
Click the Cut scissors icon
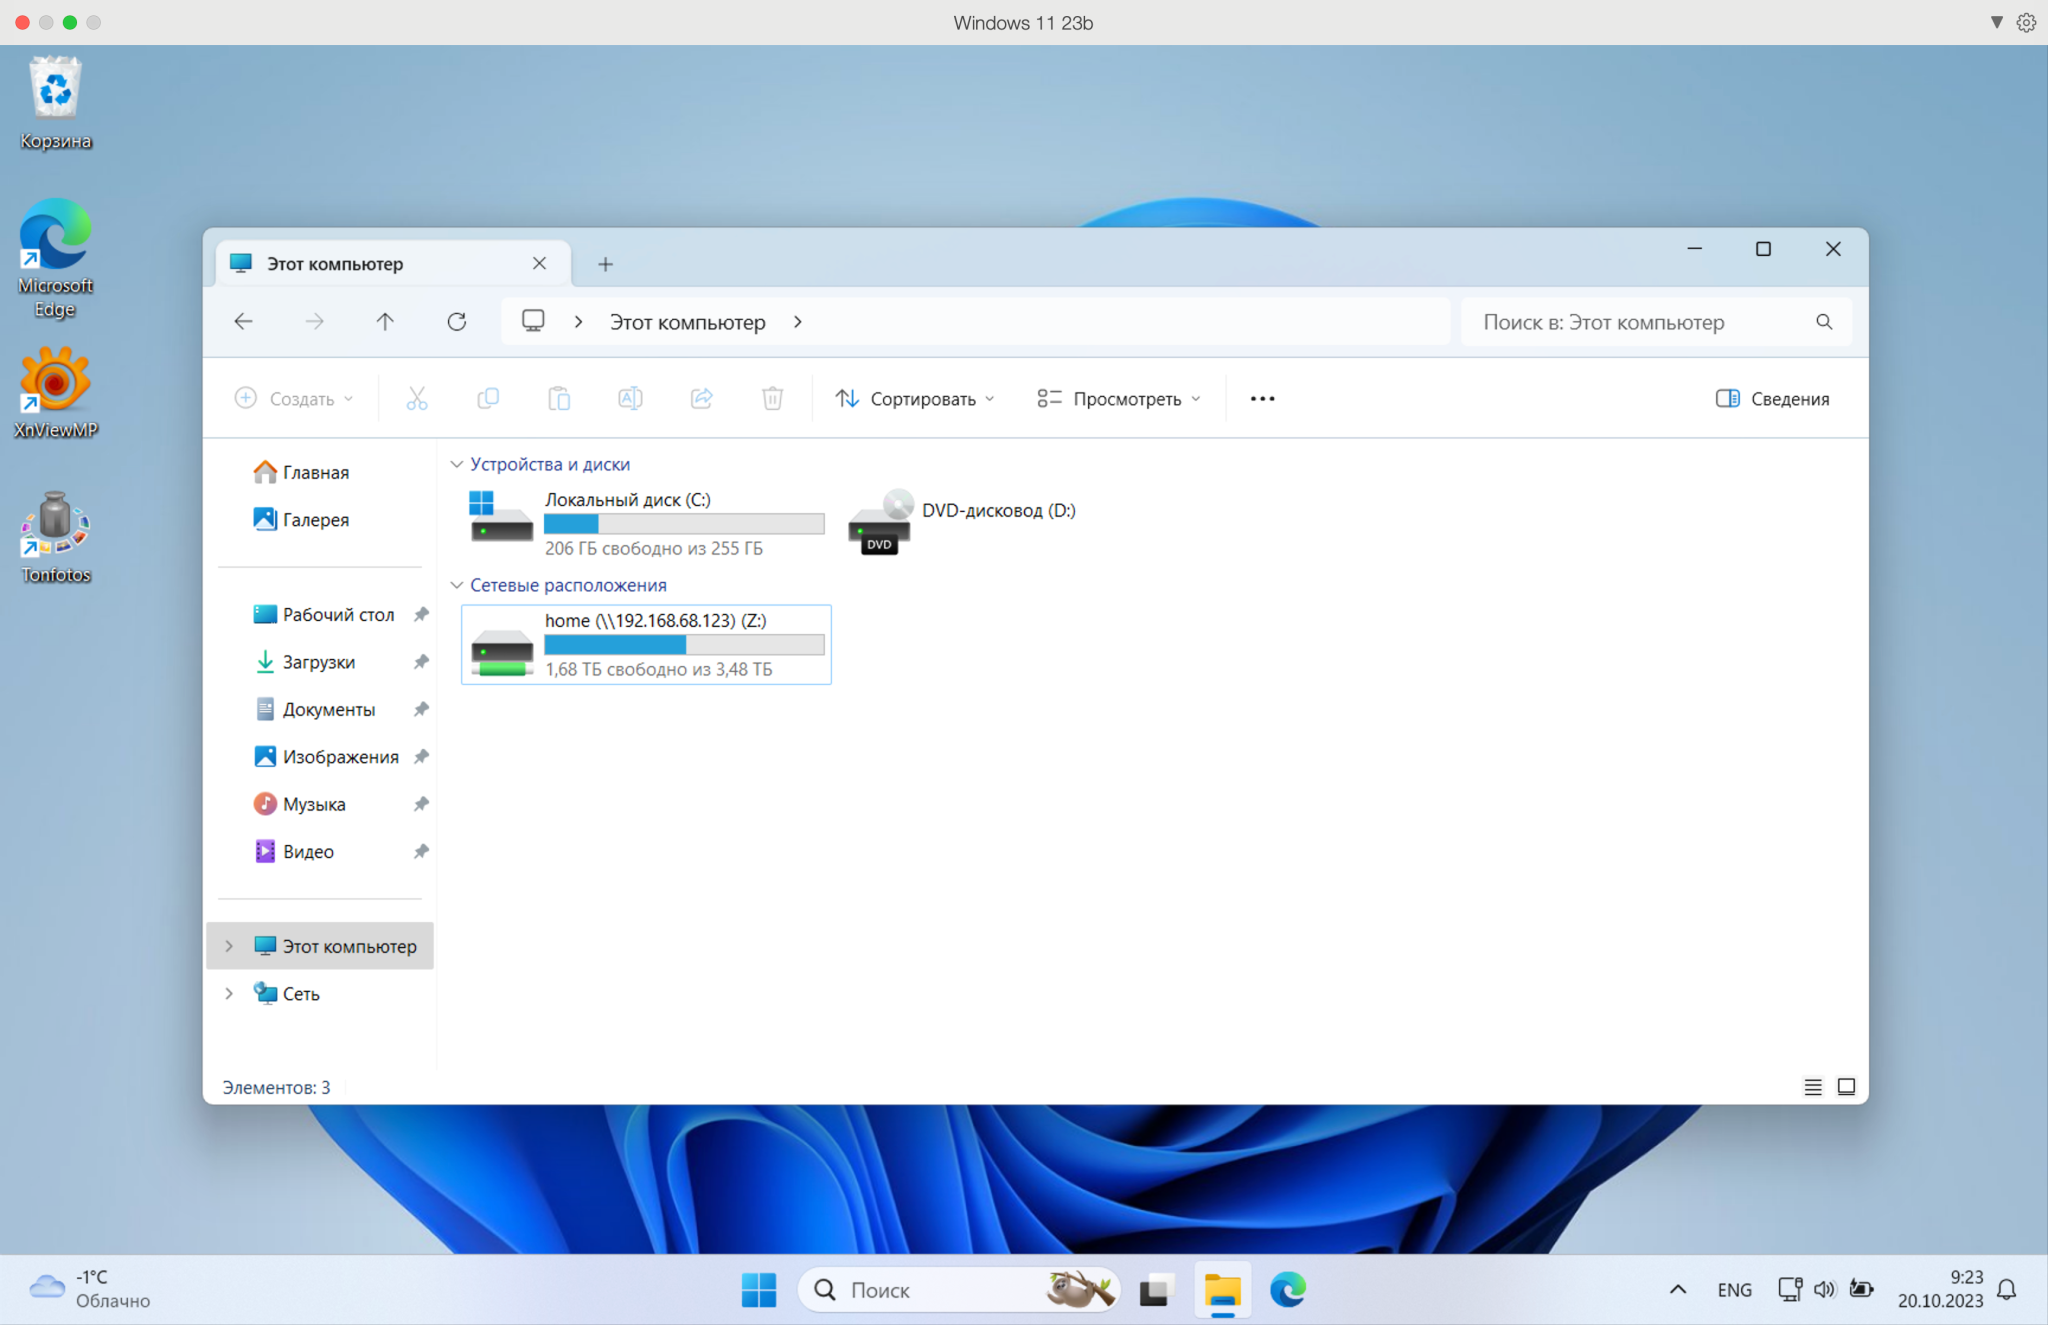[x=417, y=399]
